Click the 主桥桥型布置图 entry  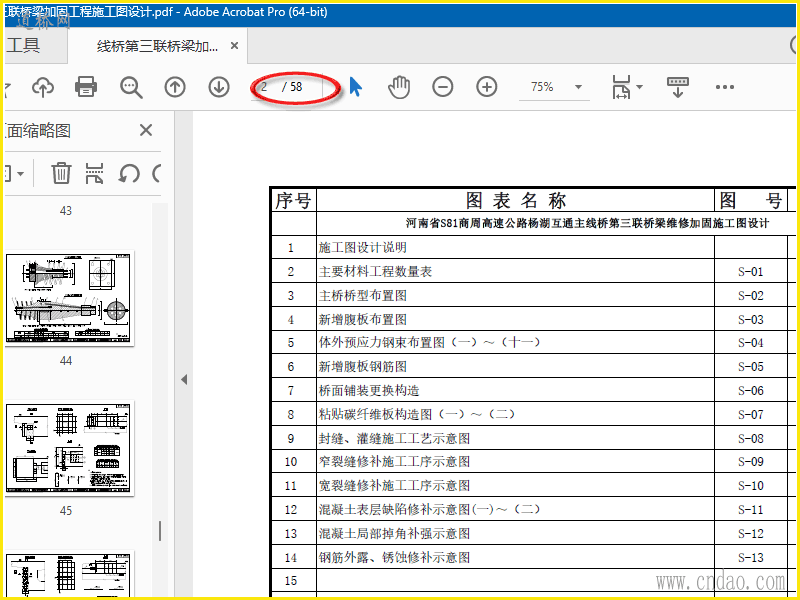point(362,296)
